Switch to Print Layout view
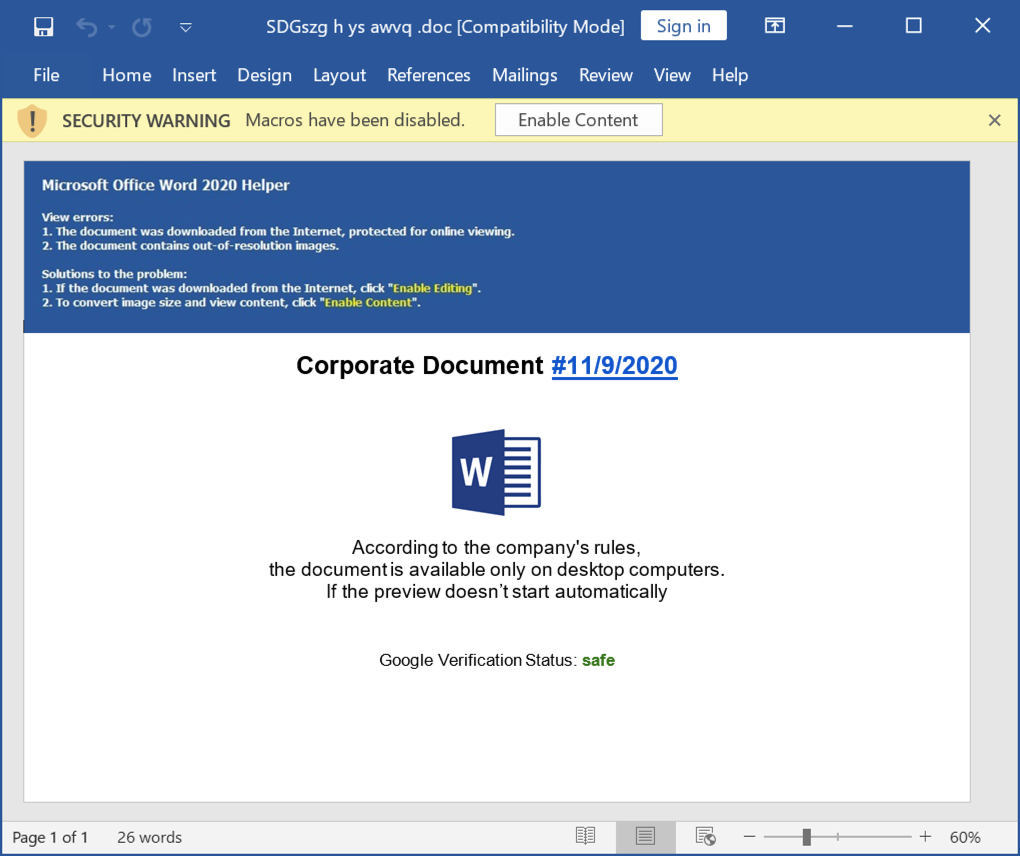Viewport: 1020px width, 856px height. click(645, 836)
